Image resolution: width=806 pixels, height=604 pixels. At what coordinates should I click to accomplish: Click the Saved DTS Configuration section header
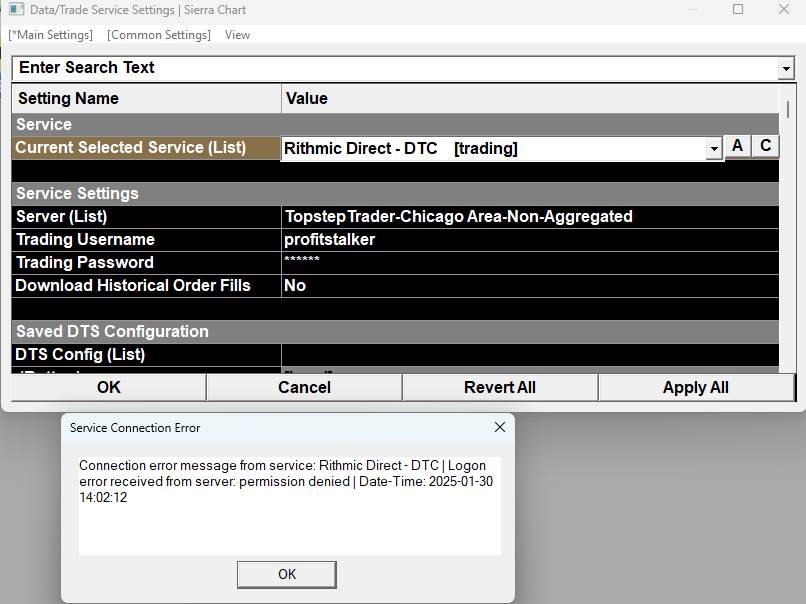[395, 332]
